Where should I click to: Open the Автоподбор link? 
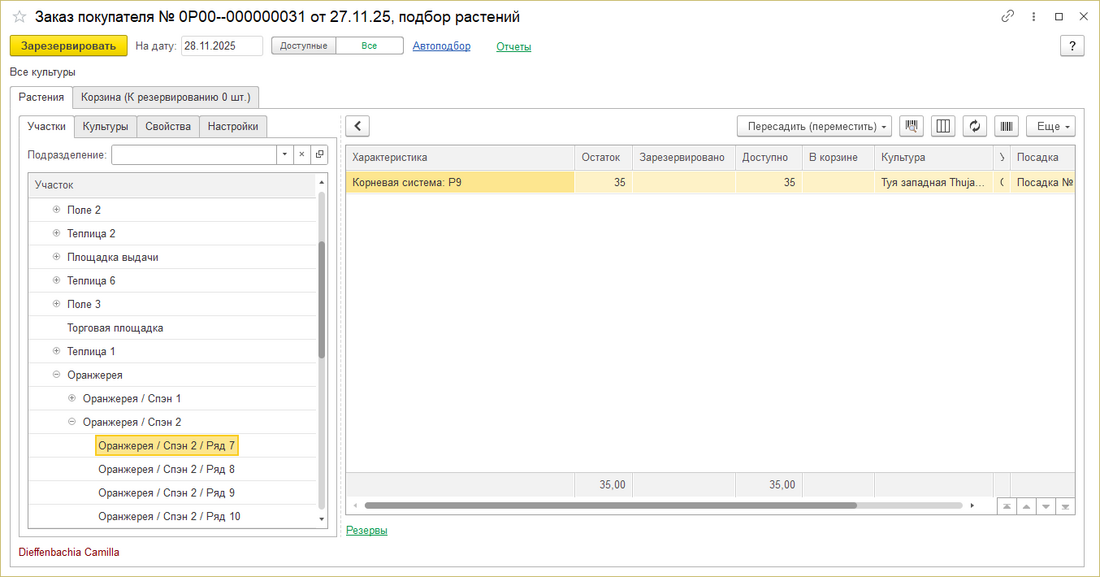[x=441, y=46]
